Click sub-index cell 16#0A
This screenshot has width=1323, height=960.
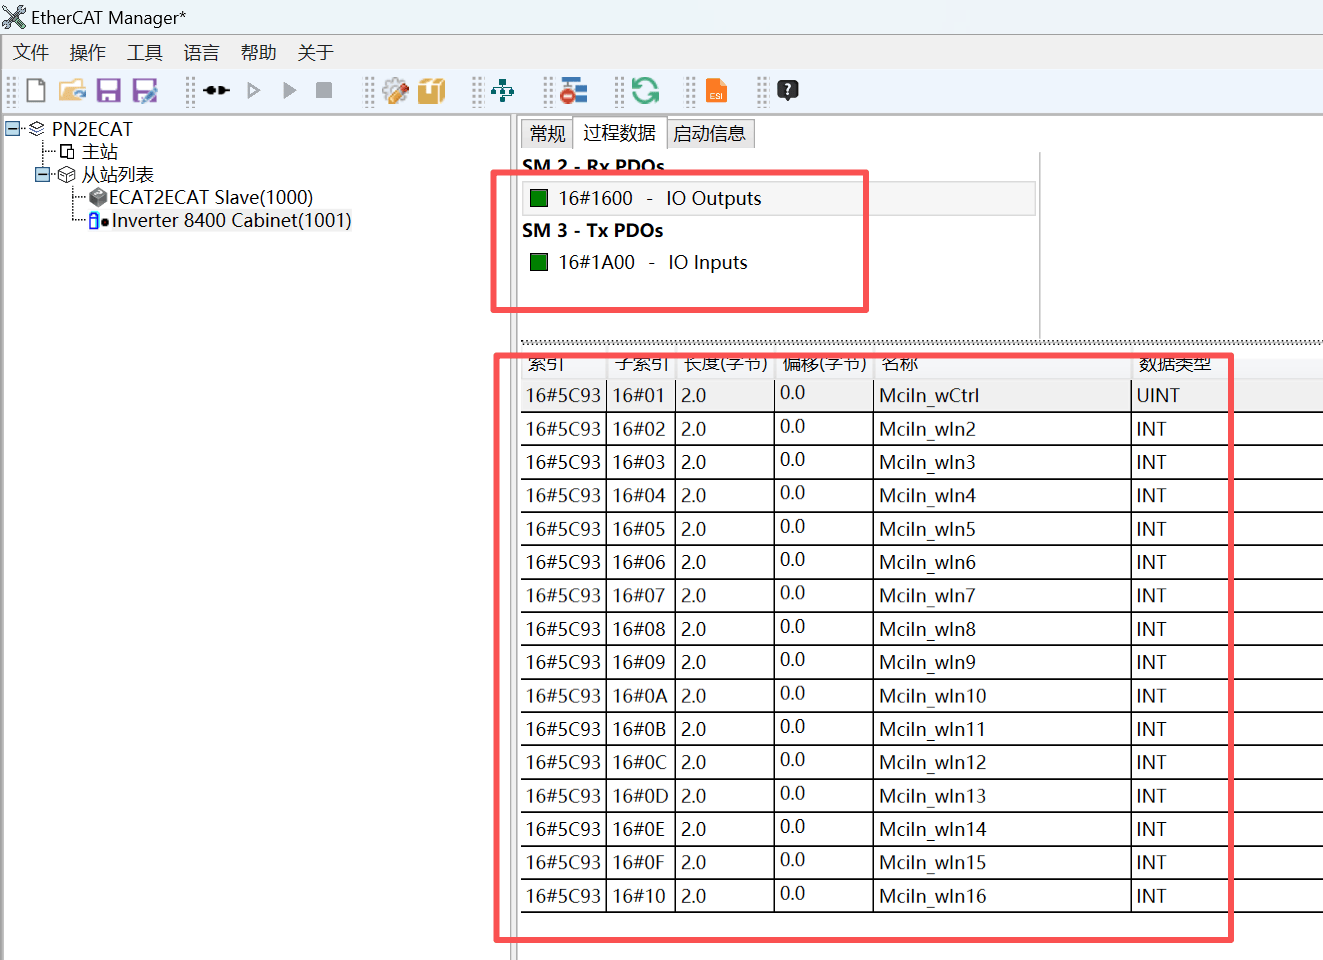click(640, 696)
